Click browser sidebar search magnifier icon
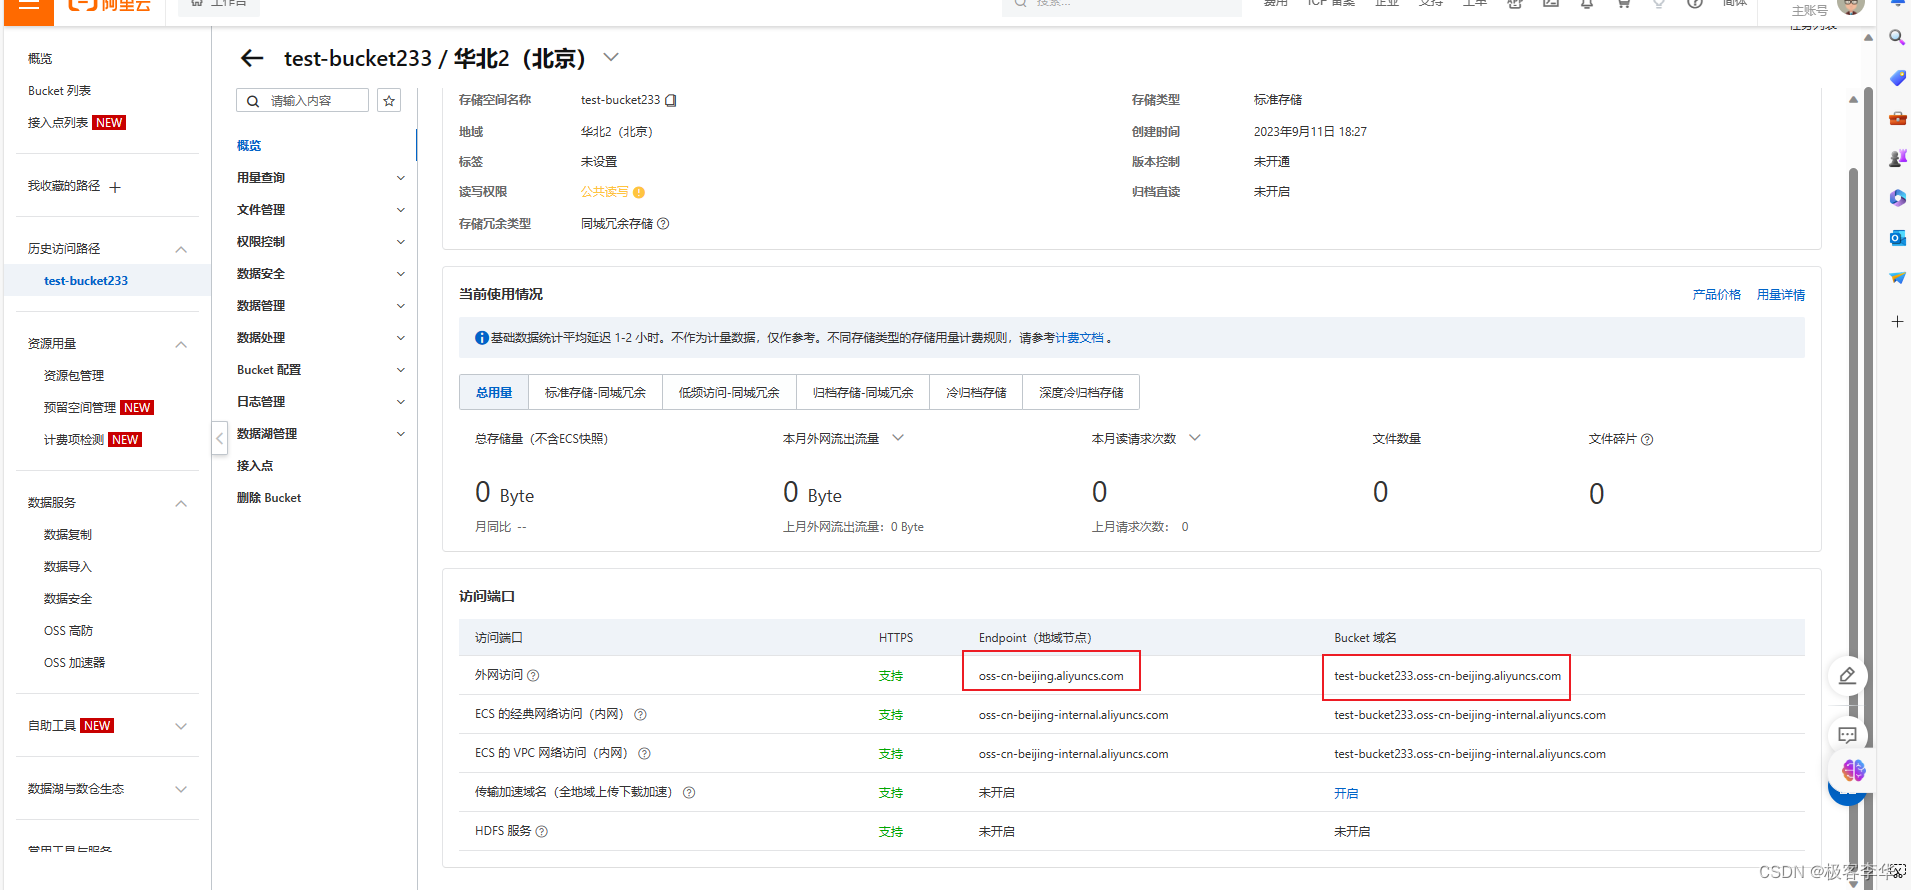This screenshot has width=1911, height=890. pyautogui.click(x=1896, y=38)
